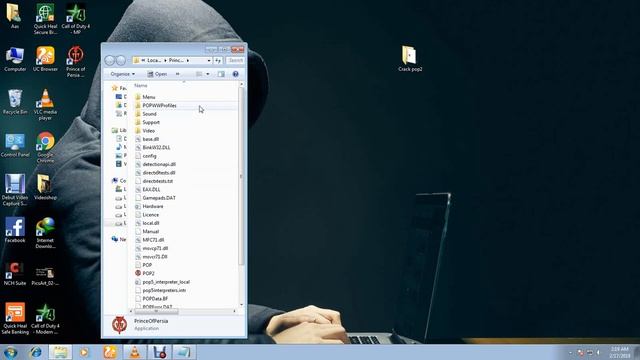Select the Recycle Bin icon

coord(15,102)
